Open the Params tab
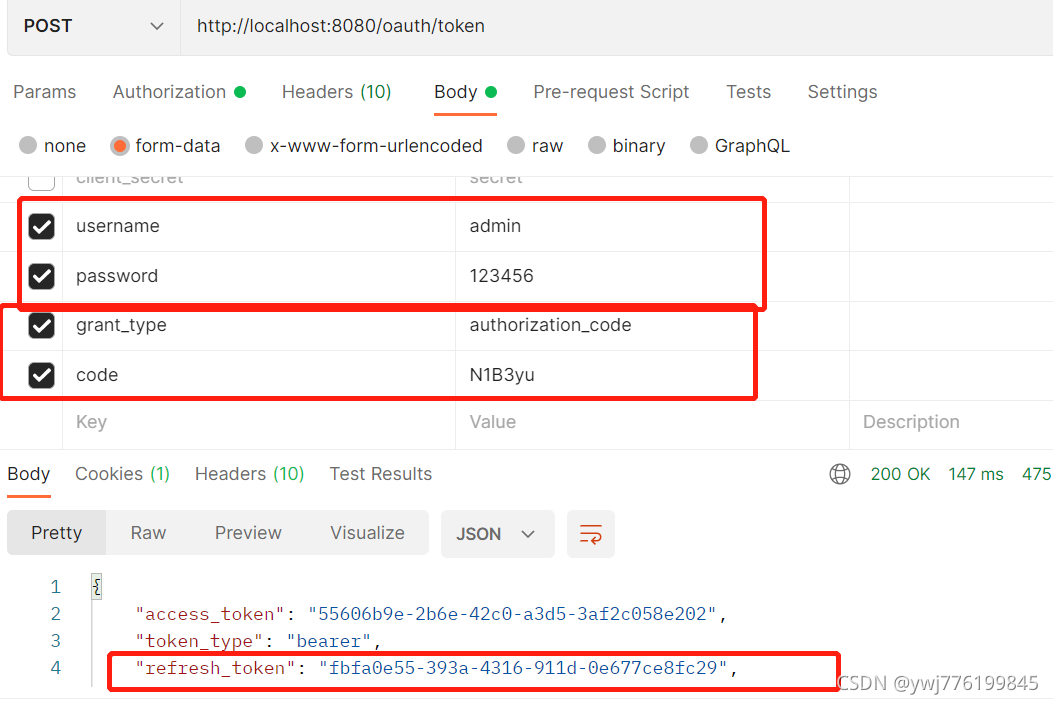Viewport: 1053px width, 704px height. coord(45,92)
